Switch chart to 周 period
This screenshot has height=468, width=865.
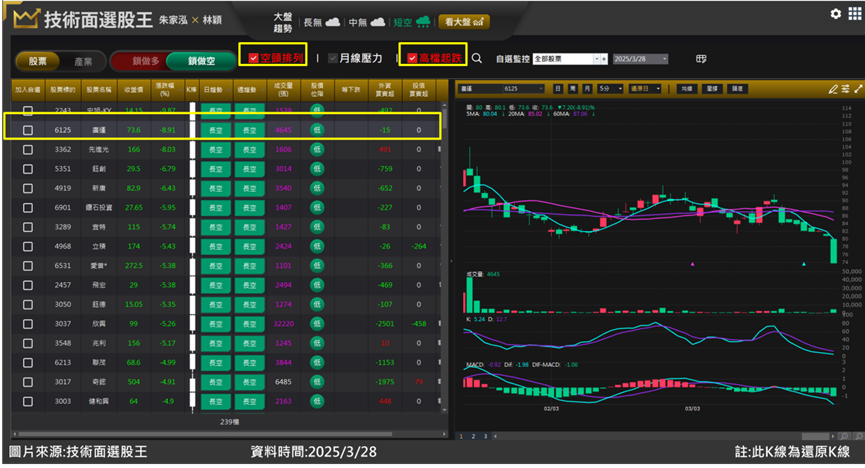pyautogui.click(x=573, y=89)
